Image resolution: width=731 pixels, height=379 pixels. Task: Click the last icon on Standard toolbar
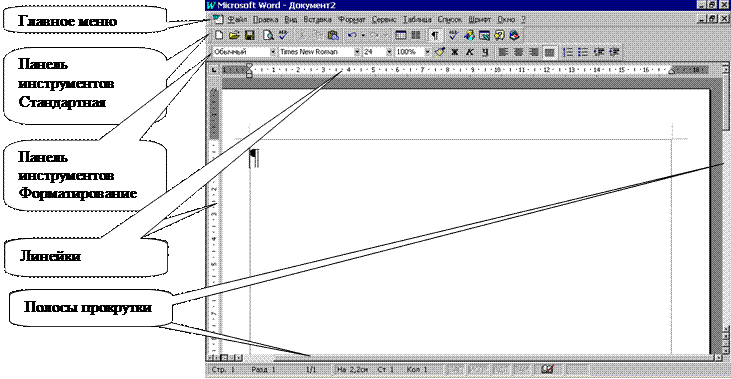pyautogui.click(x=514, y=35)
